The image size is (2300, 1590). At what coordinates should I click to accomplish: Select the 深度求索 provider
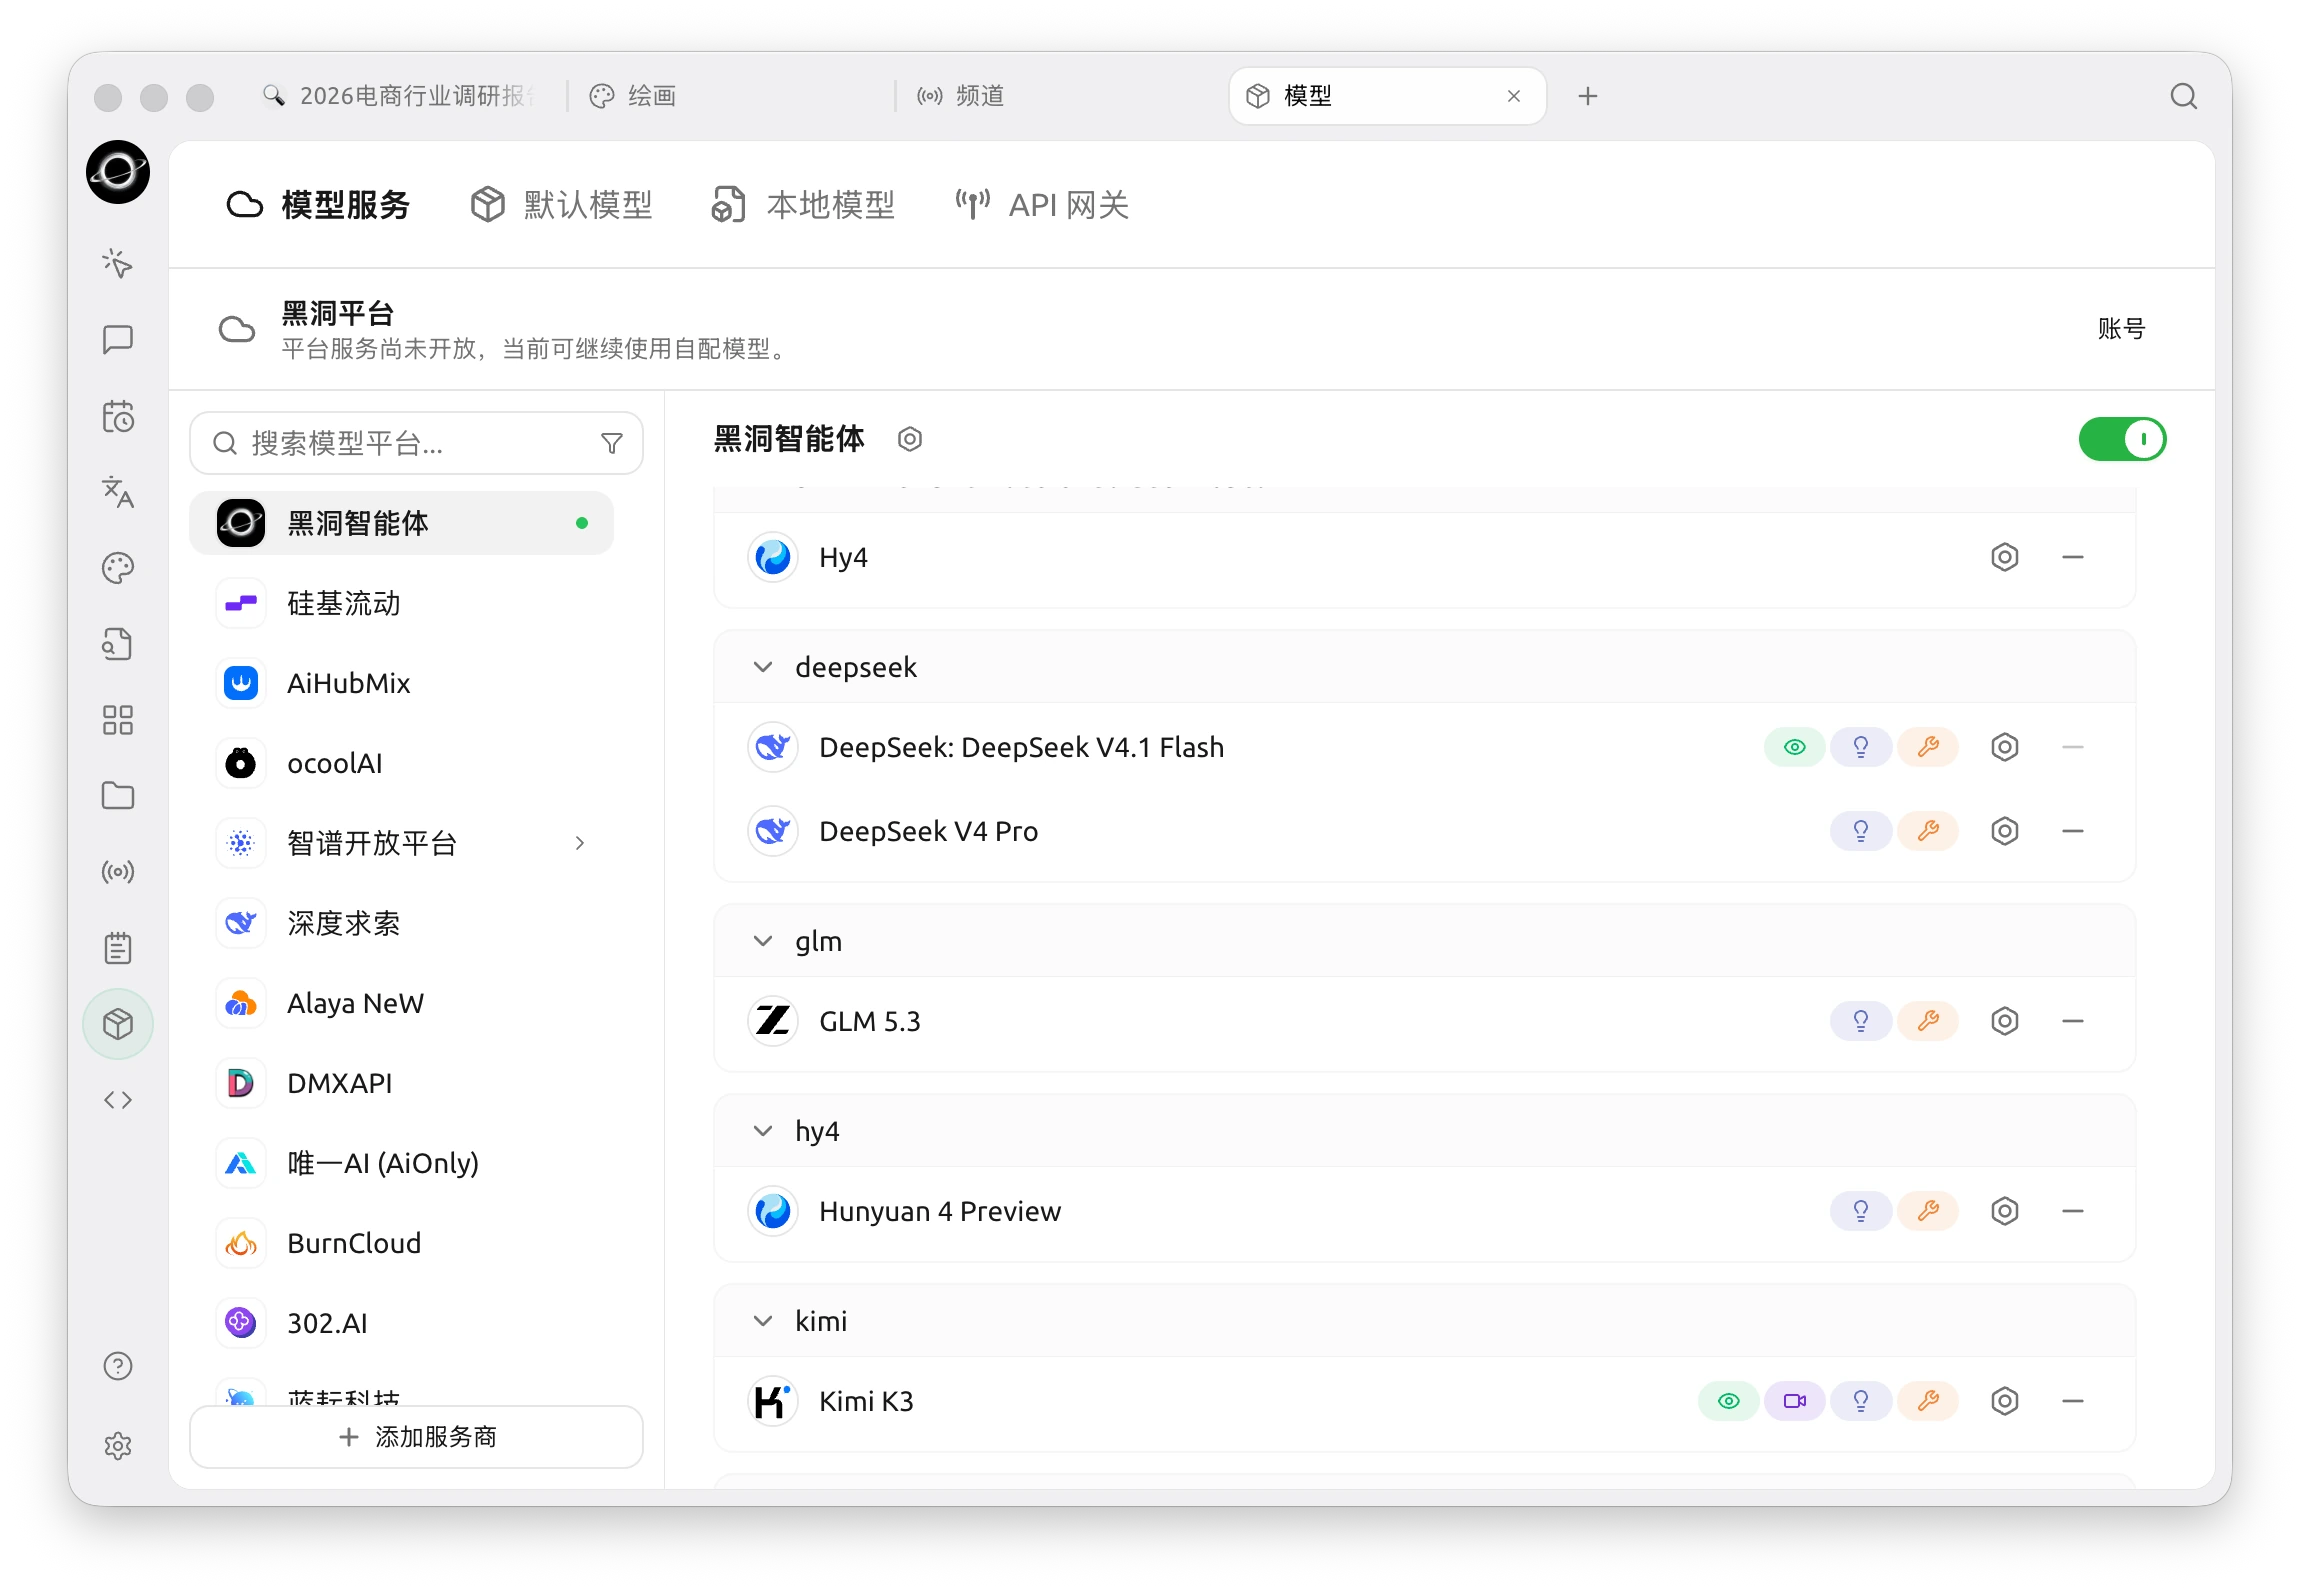pyautogui.click(x=401, y=923)
